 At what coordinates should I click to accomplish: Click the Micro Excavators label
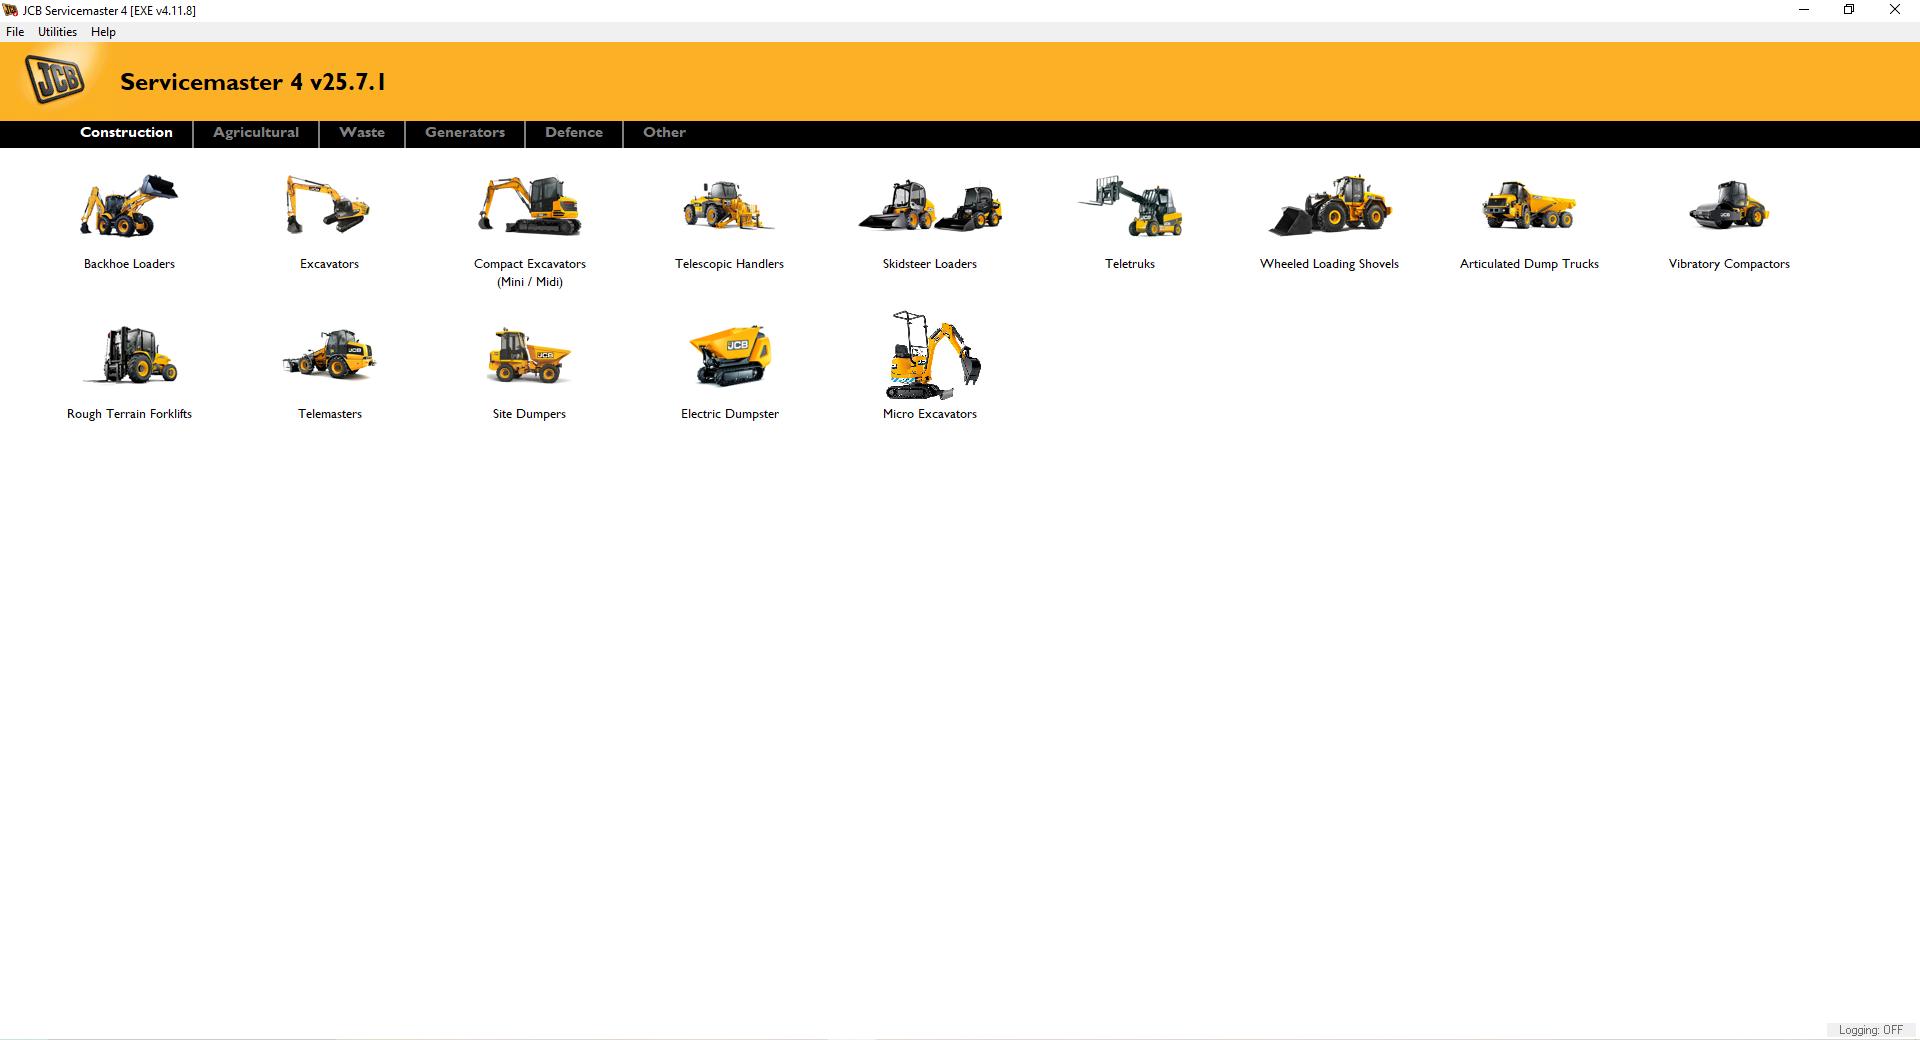[x=930, y=414]
